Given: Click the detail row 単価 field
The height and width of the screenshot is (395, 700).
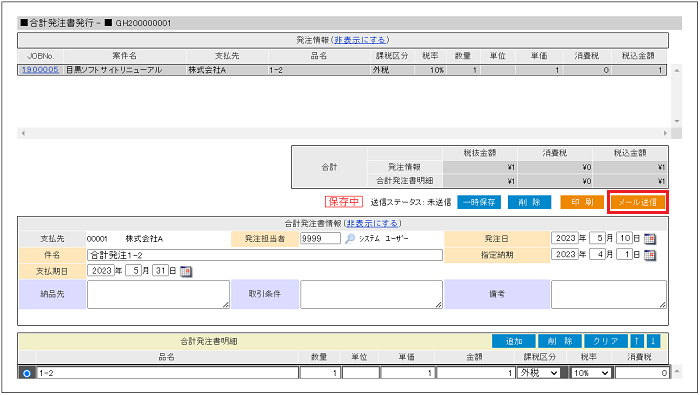Looking at the screenshot, I should (x=408, y=373).
